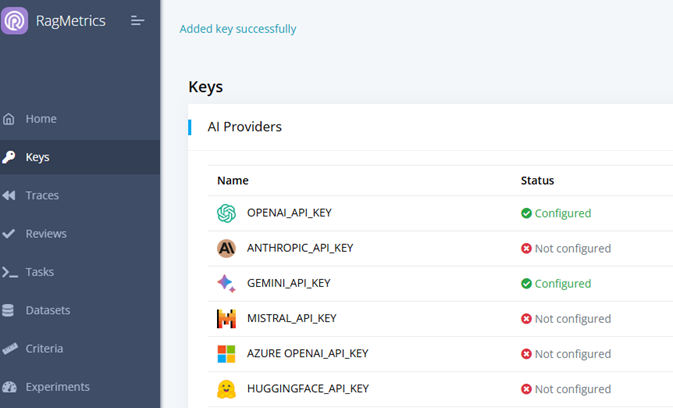
Task: Open the Criteria page
Action: pyautogui.click(x=44, y=348)
